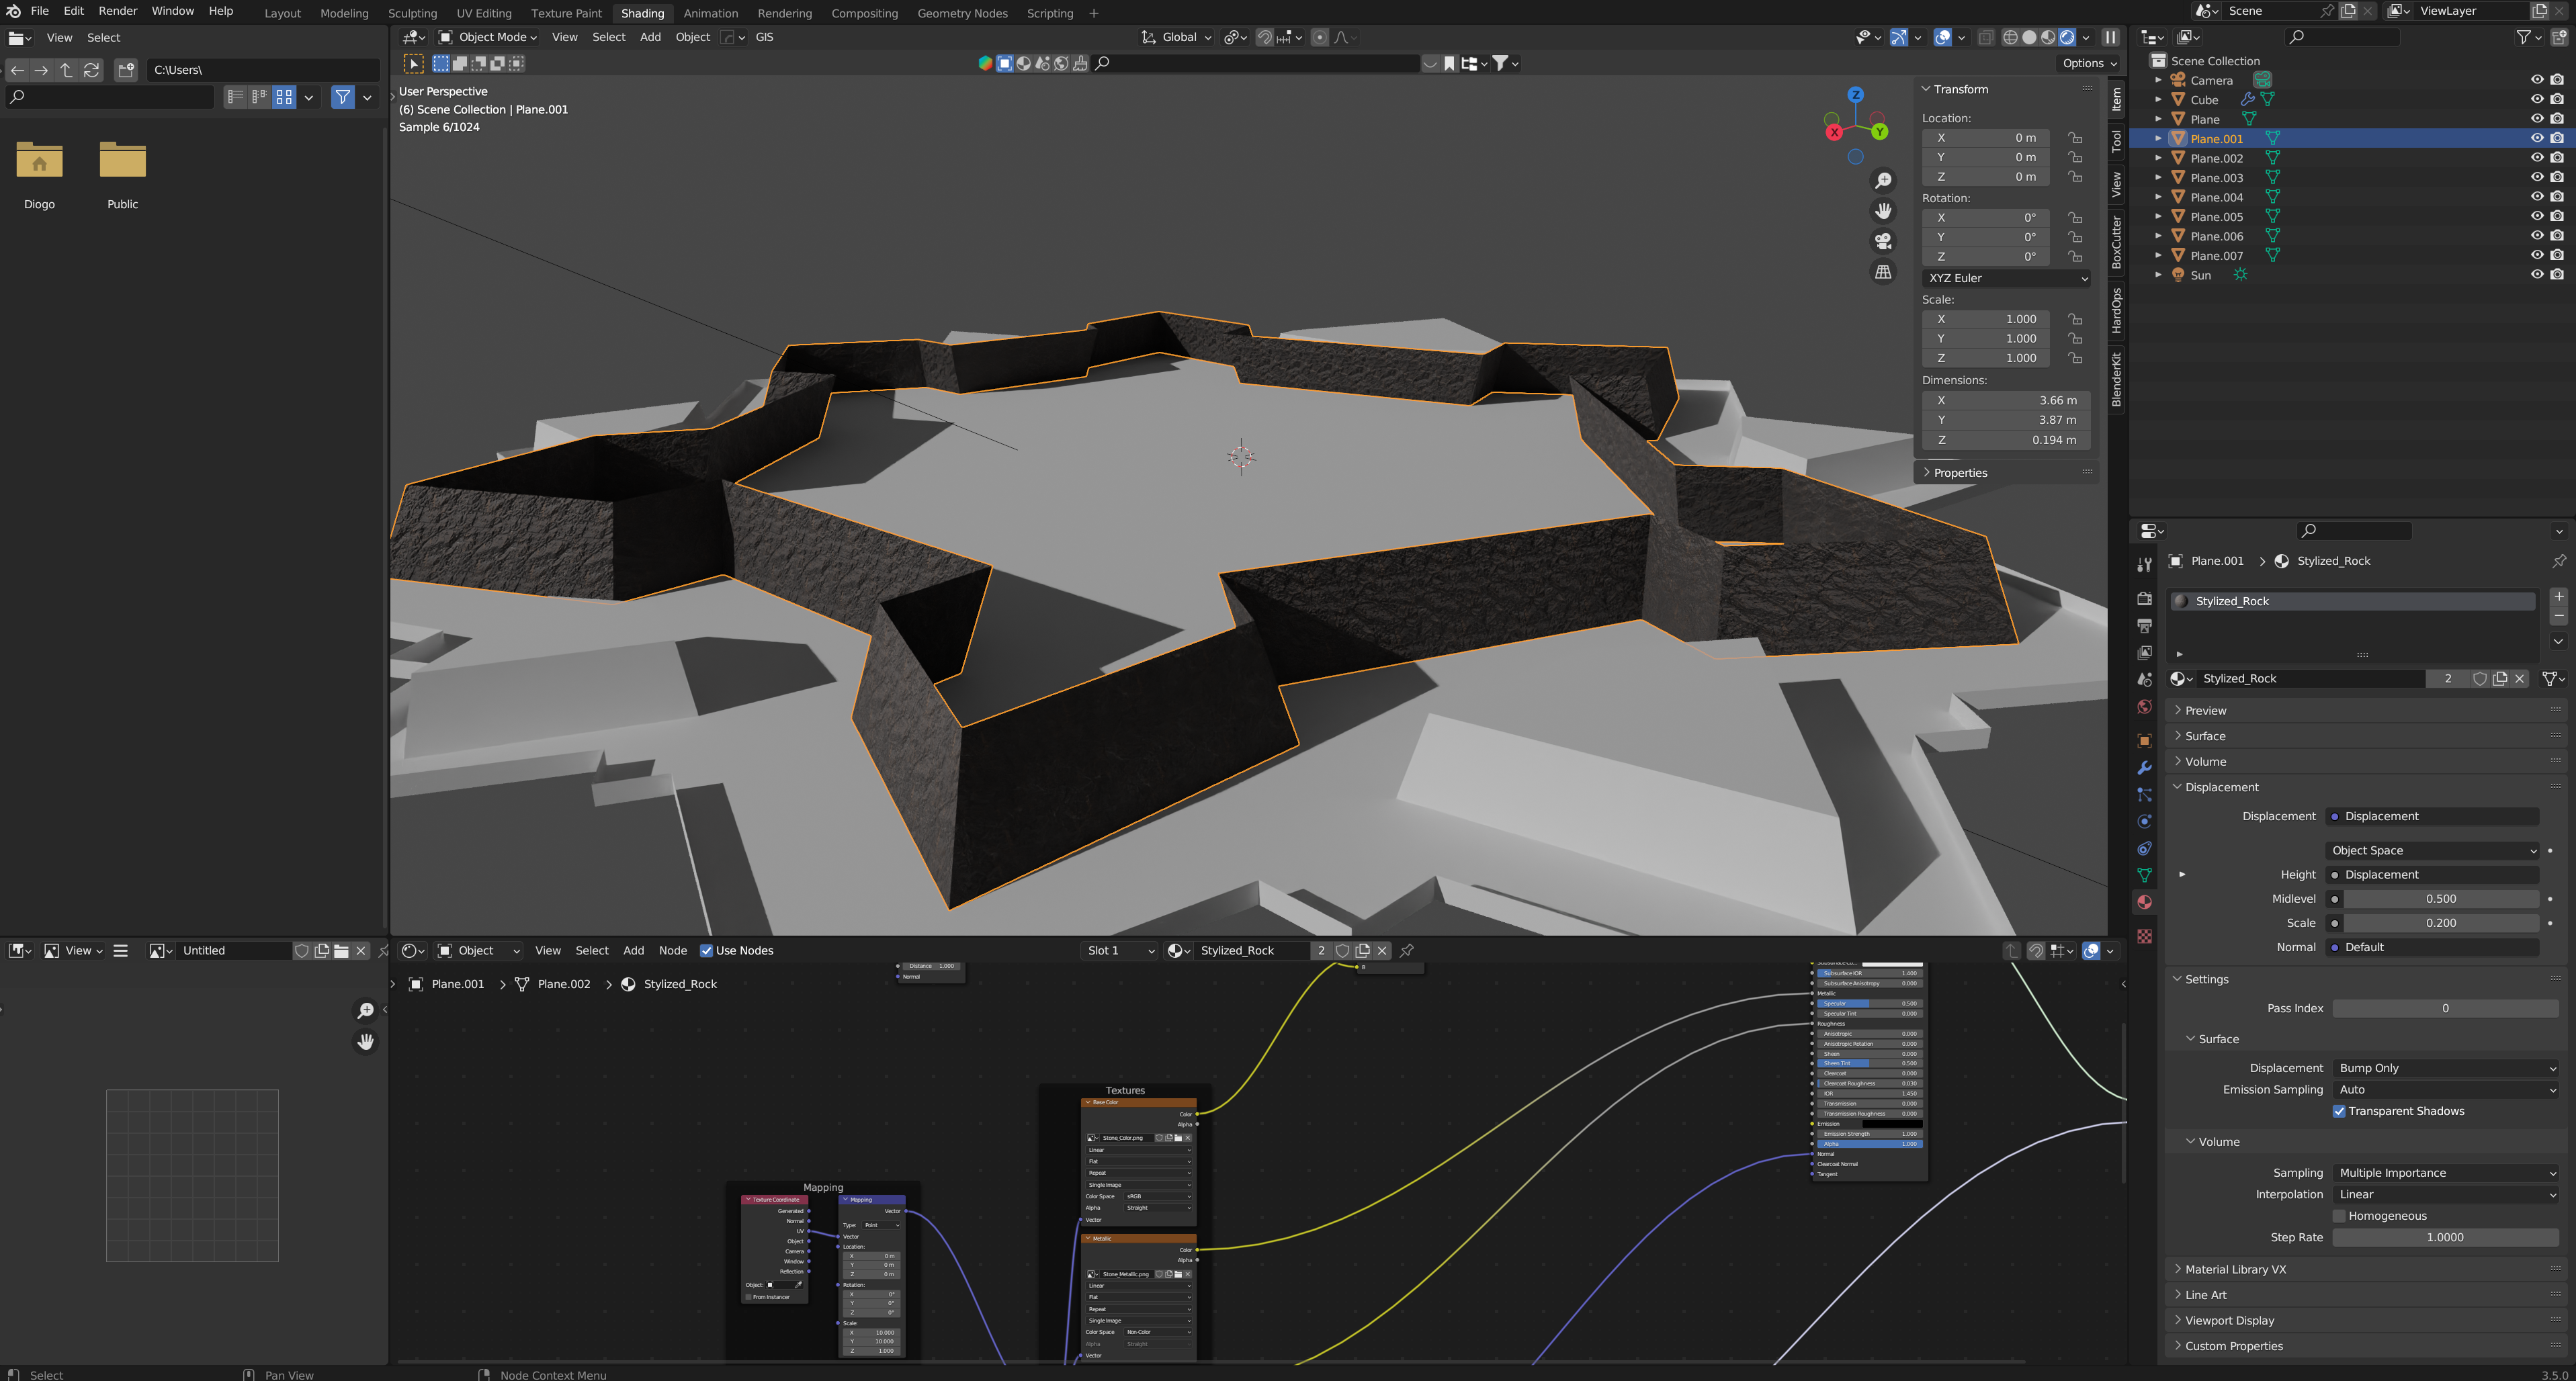This screenshot has height=1381, width=2576.
Task: Open the Public folder
Action: tap(123, 175)
